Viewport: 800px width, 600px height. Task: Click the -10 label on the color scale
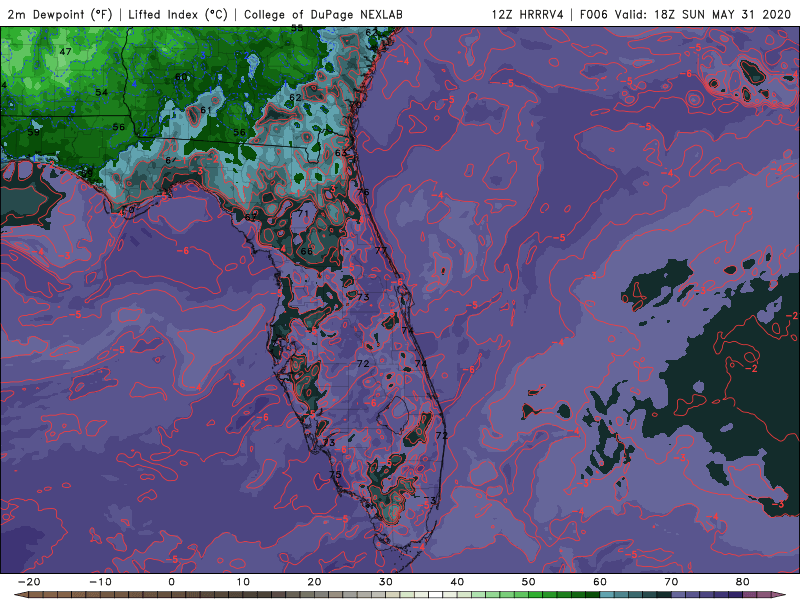[x=100, y=582]
